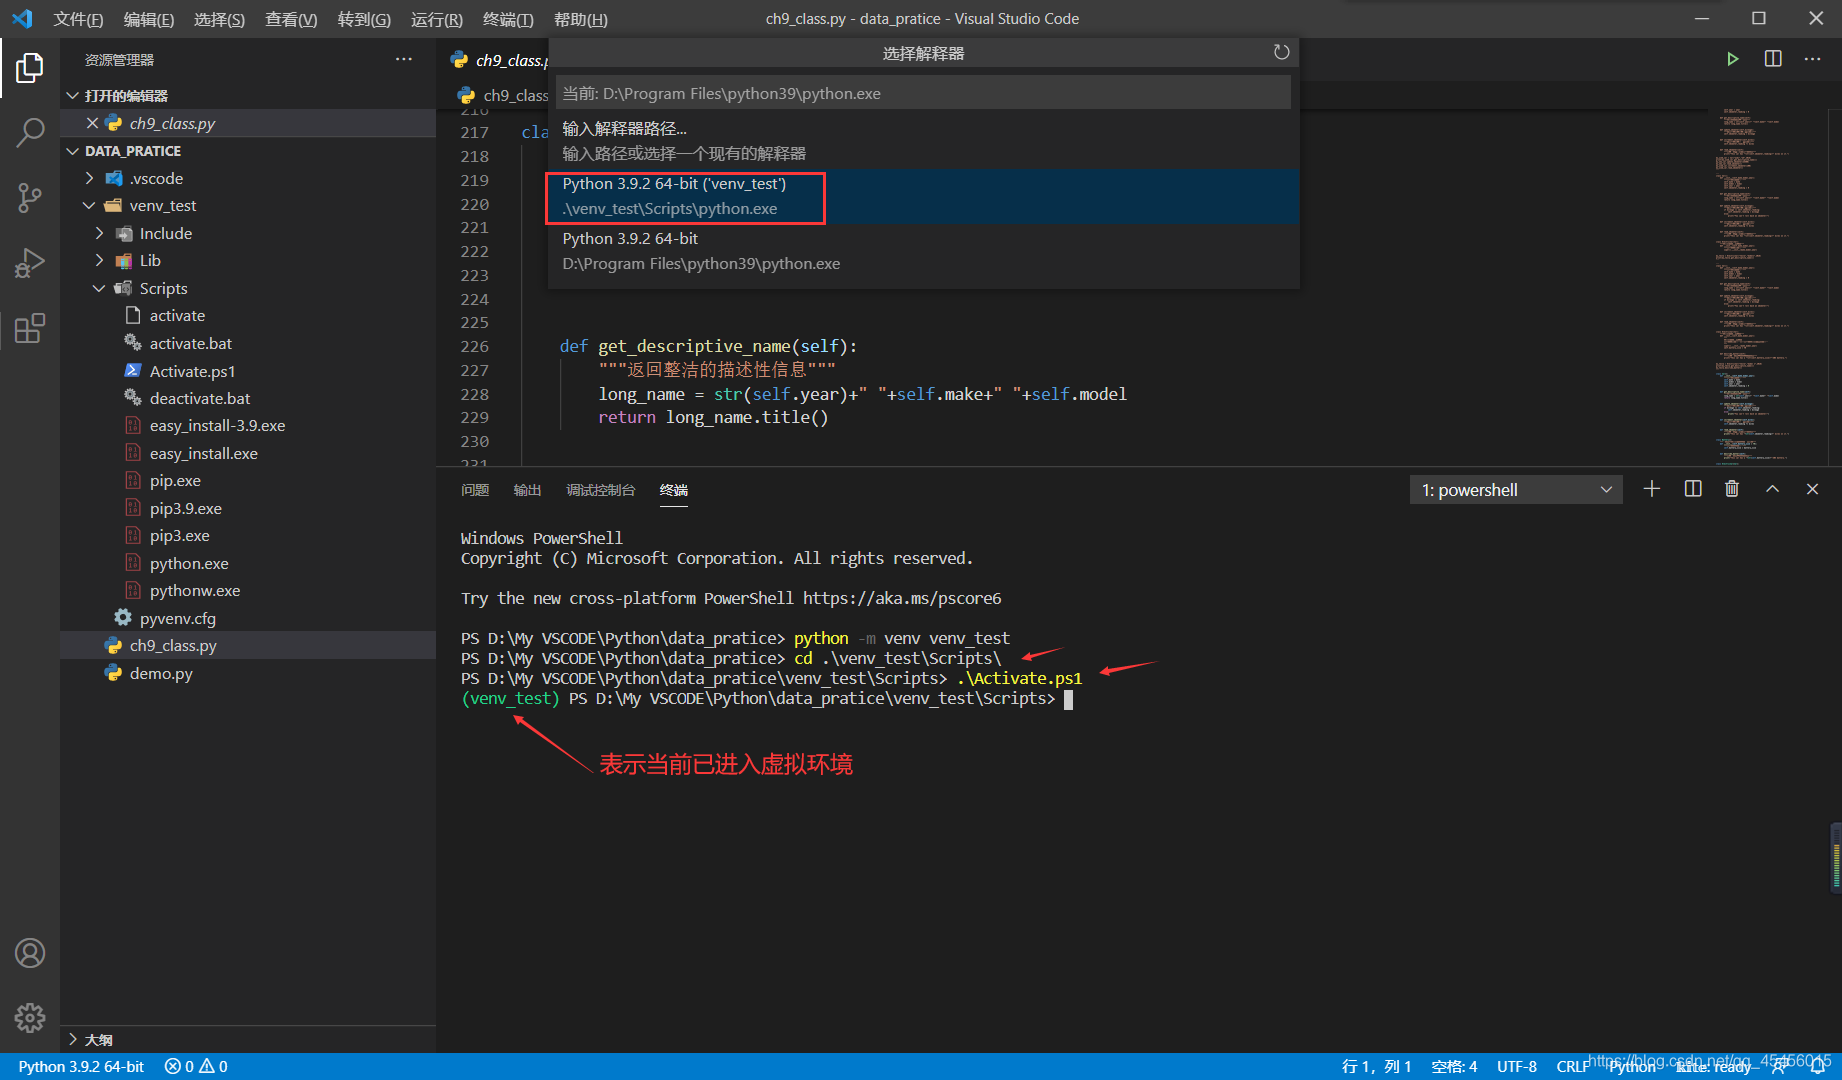Open the Explorer view in activity bar

point(30,68)
